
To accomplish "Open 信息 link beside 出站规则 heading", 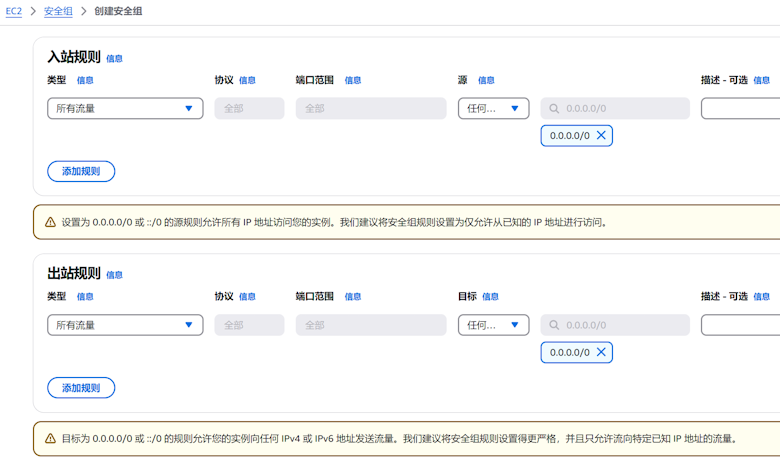I will [x=115, y=275].
